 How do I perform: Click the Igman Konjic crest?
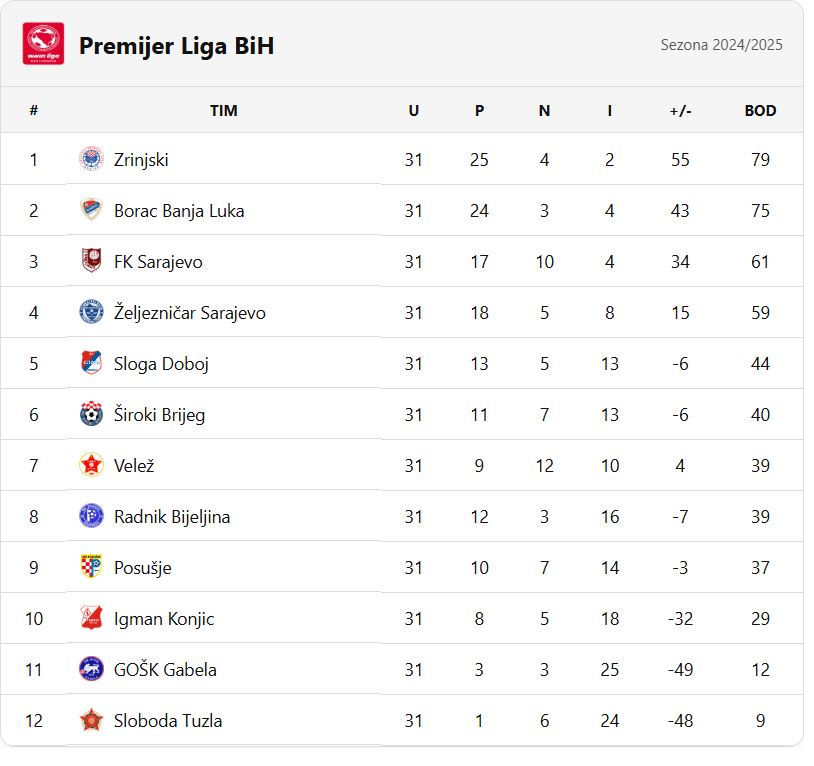click(92, 619)
